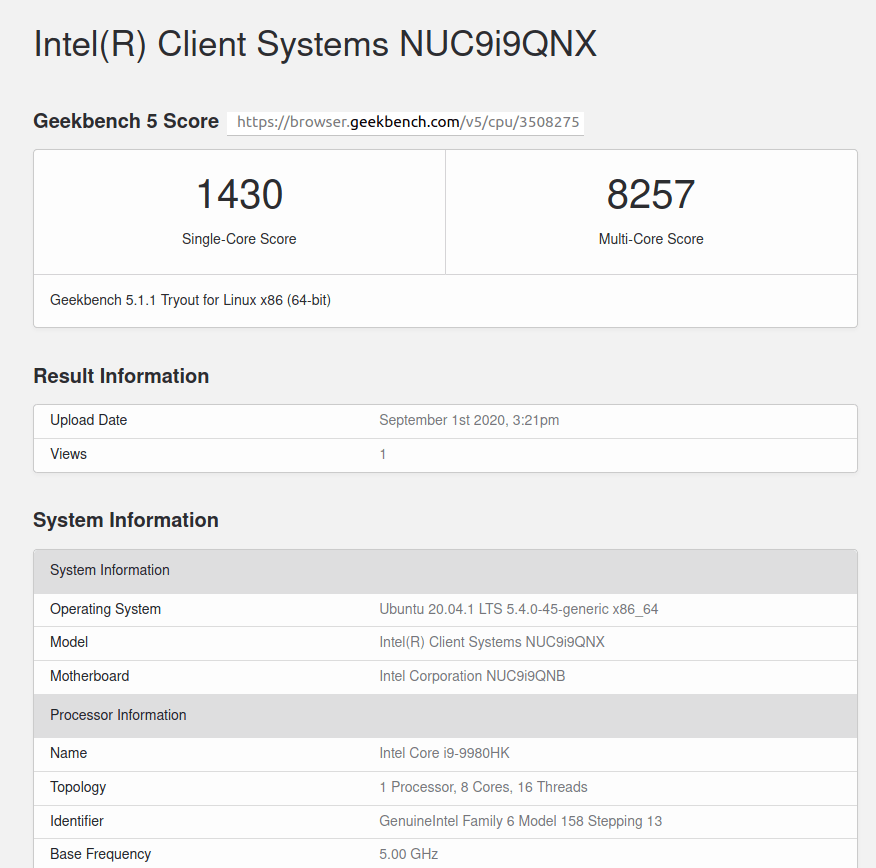Click the Model row label
The width and height of the screenshot is (876, 868).
[x=69, y=642]
